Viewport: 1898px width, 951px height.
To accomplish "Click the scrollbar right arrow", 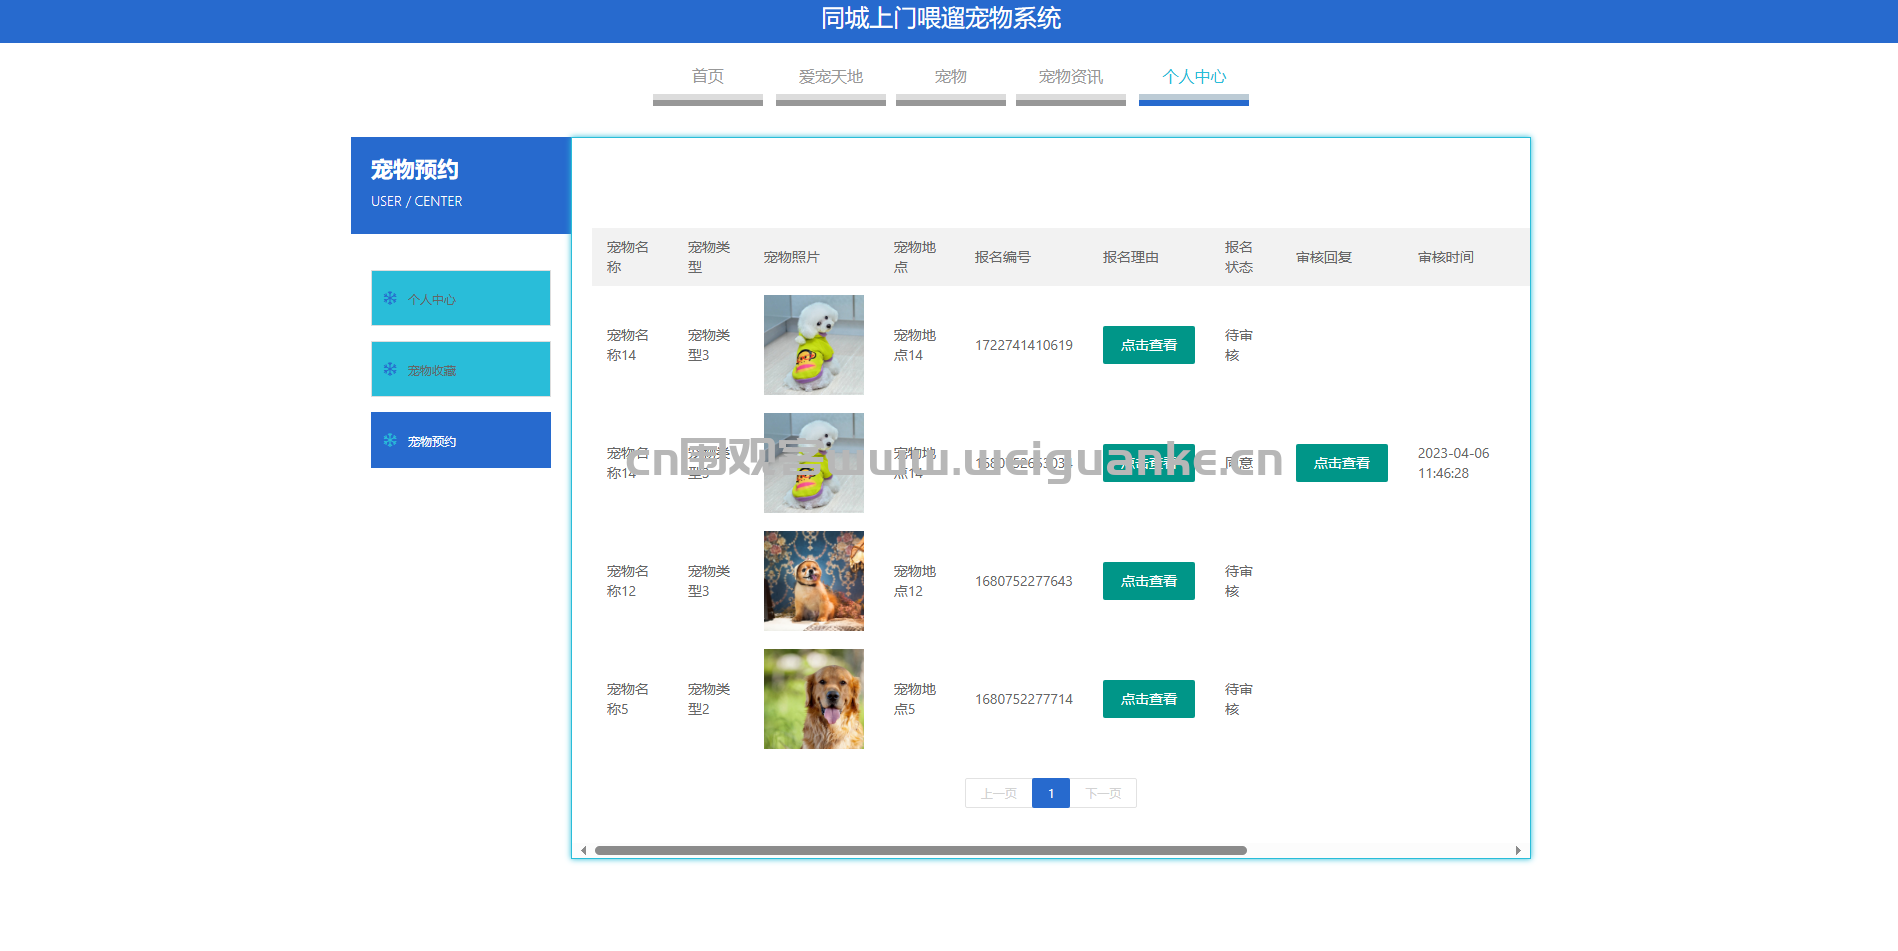I will 1518,850.
